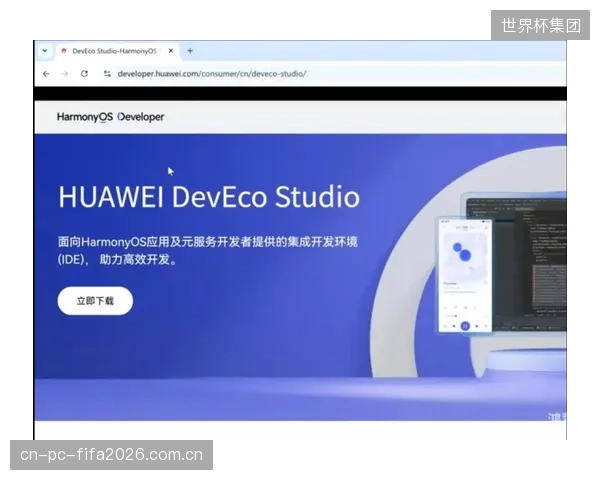
Task: Open the tab search dropdown arrow
Action: point(45,51)
